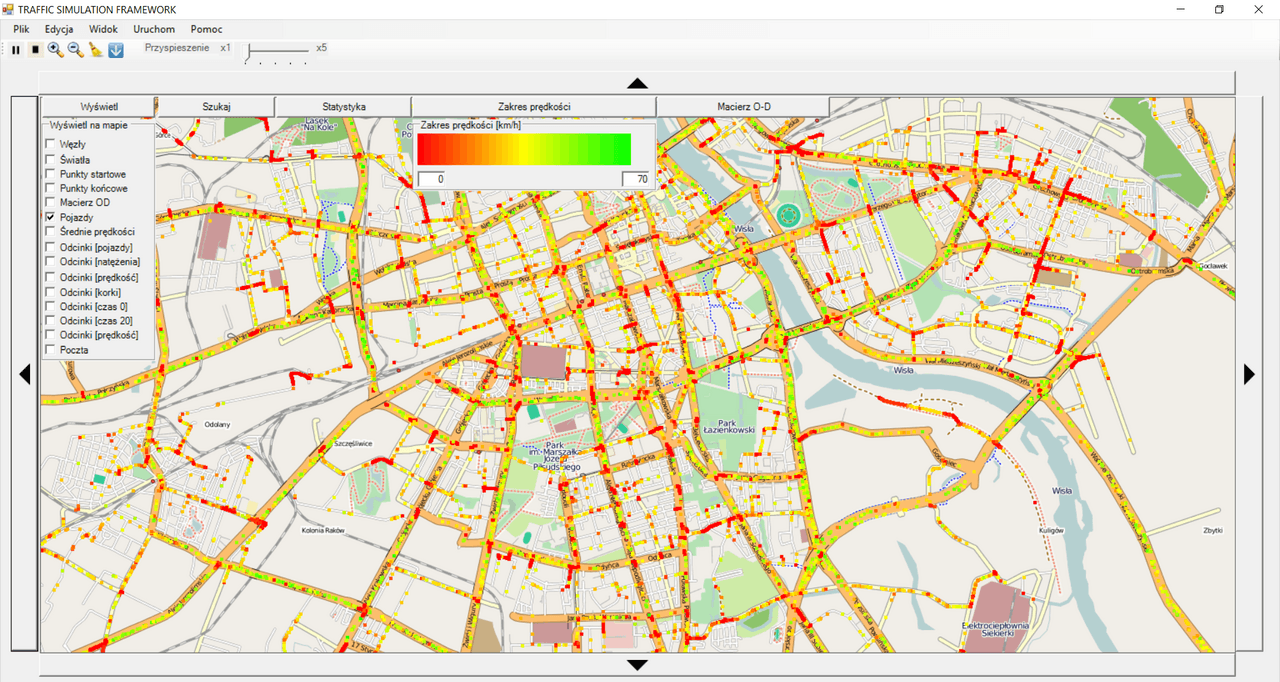Click the broom clear icon in the toolbar
1280x682 pixels.
coord(96,49)
